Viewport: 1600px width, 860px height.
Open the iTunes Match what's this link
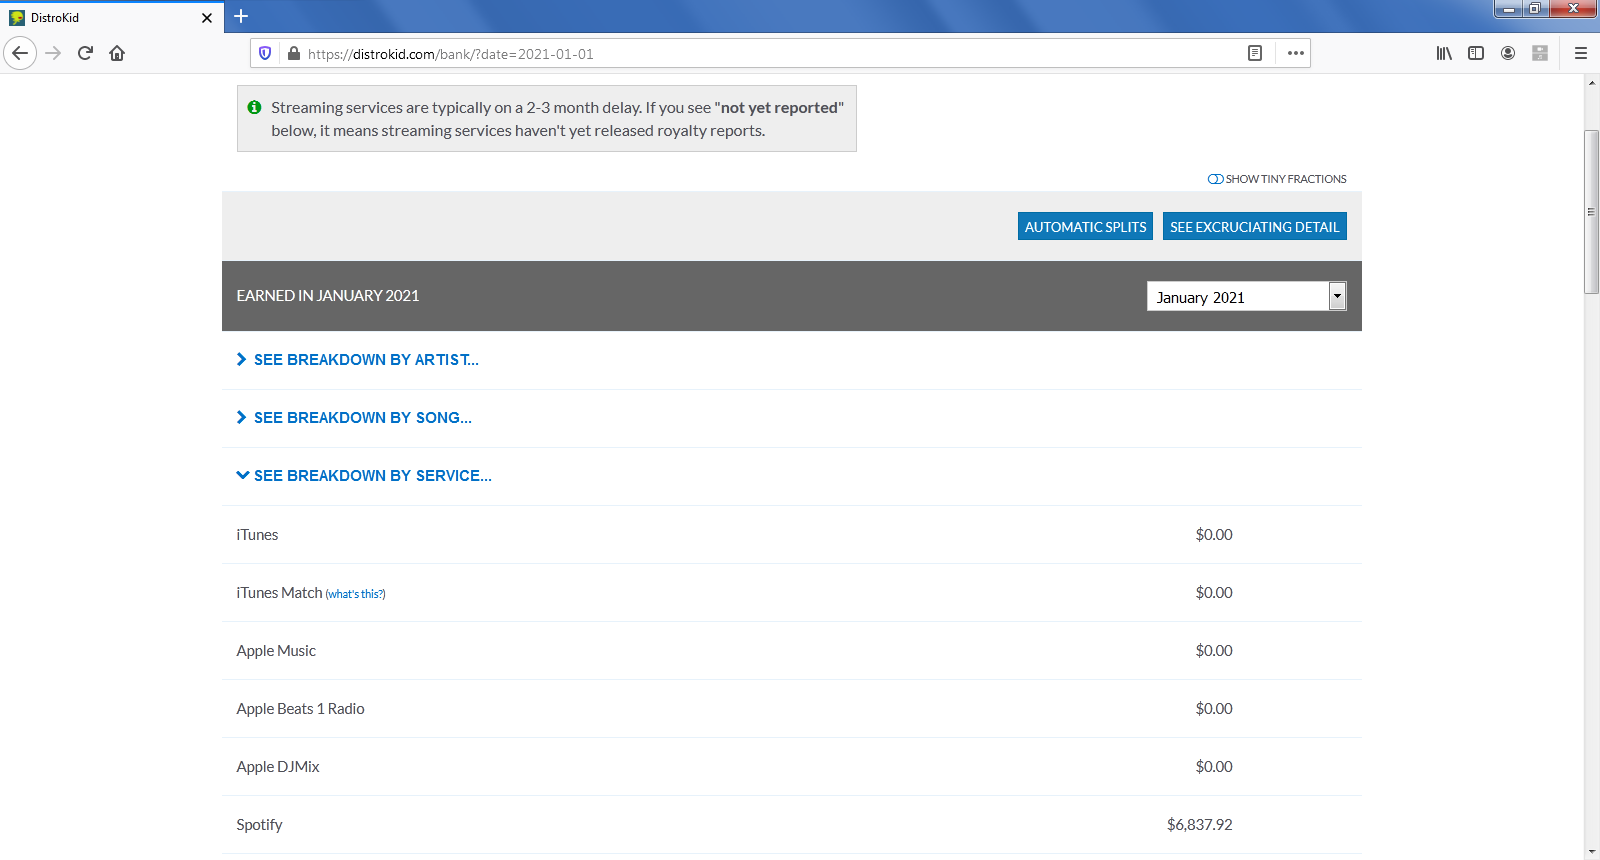(355, 594)
